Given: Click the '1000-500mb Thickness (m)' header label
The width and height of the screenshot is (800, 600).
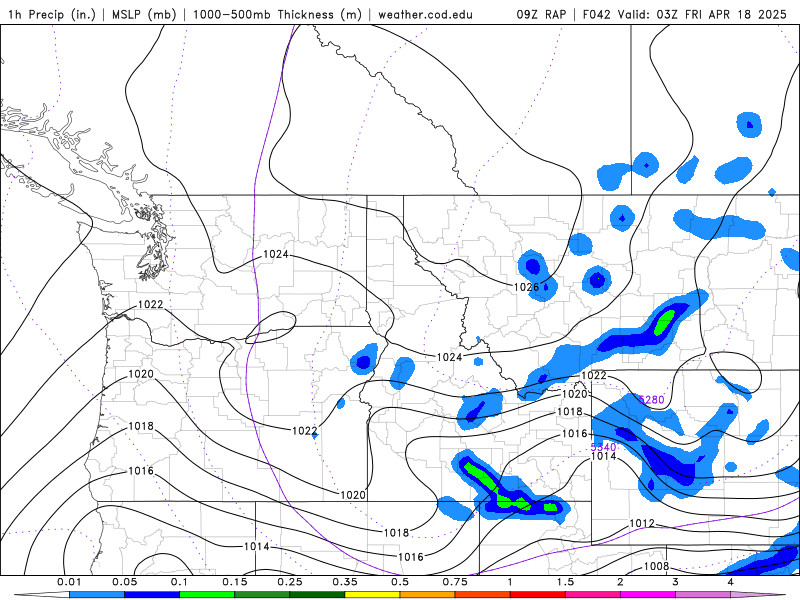Looking at the screenshot, I should (277, 15).
